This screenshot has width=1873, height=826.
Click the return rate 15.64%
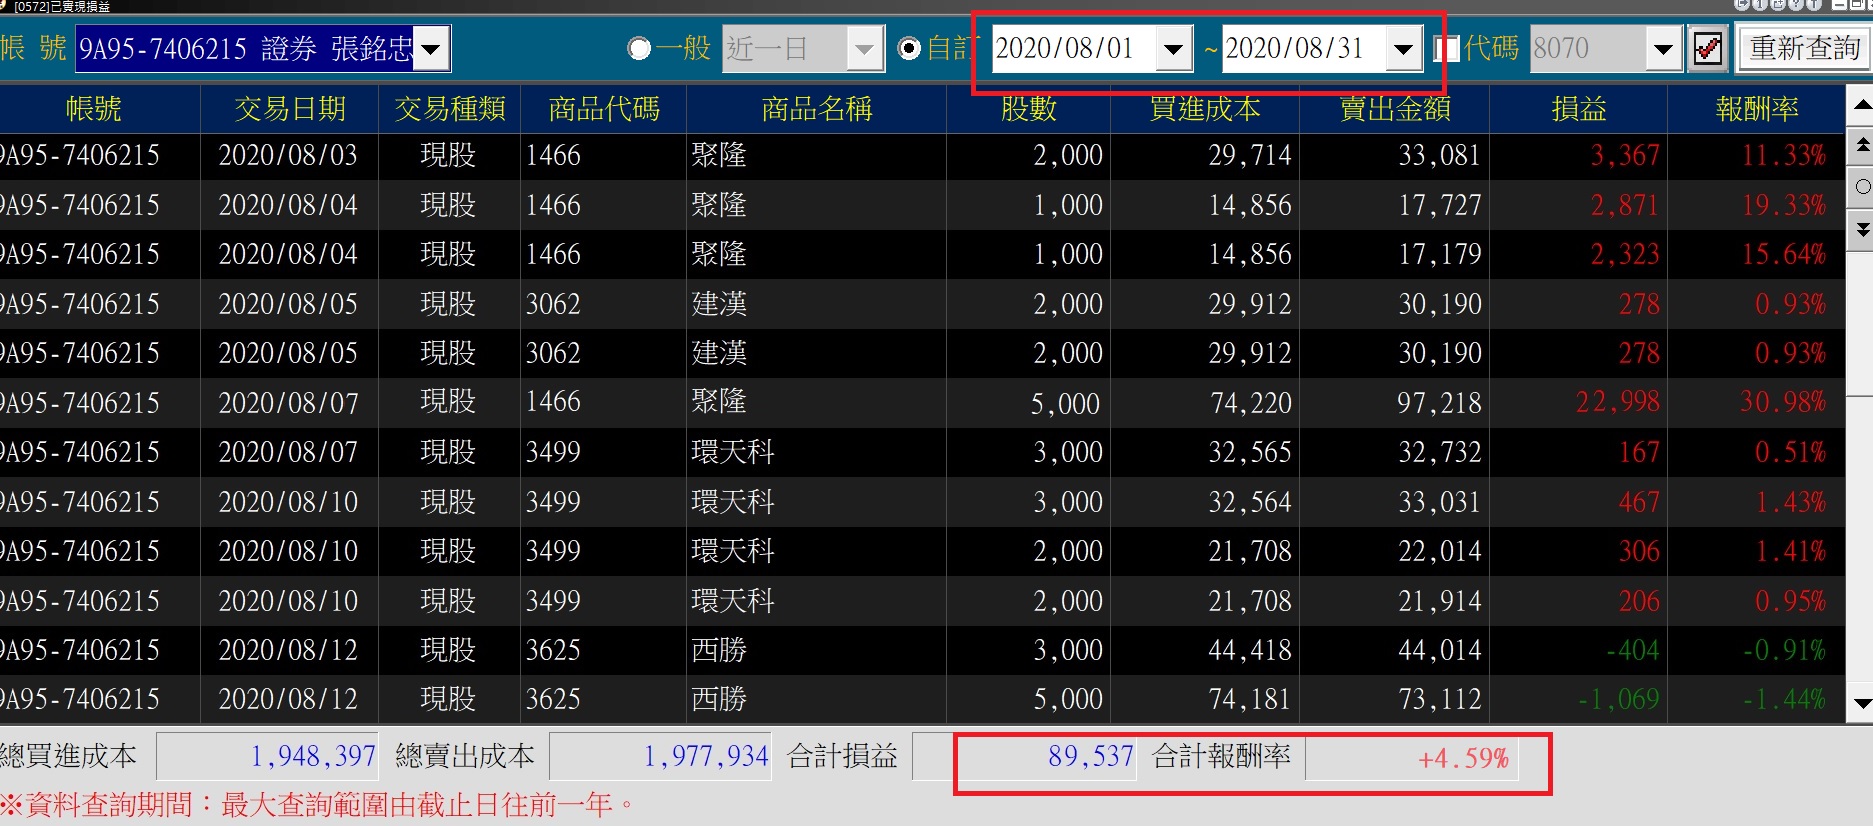(1784, 254)
